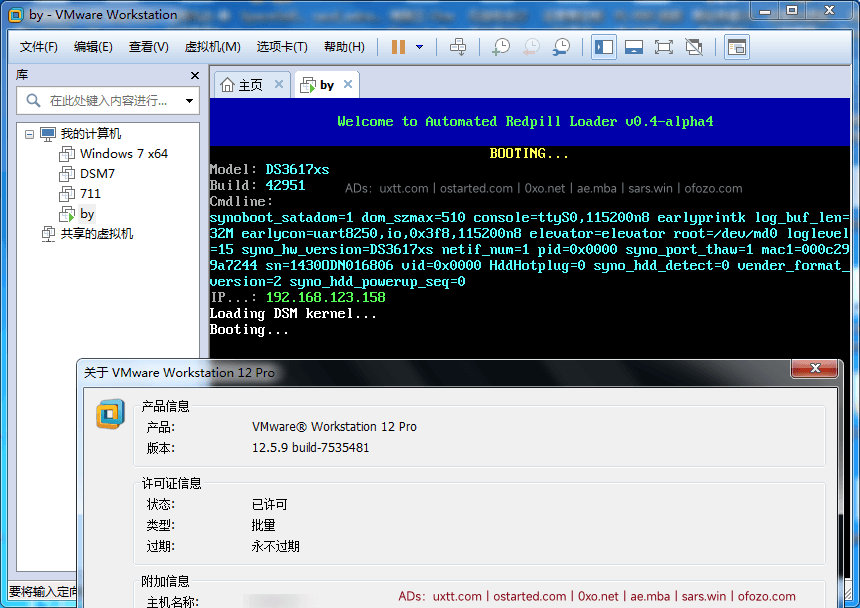Image resolution: width=860 pixels, height=608 pixels.
Task: Click the 711 VM icon in the library
Action: (67, 194)
